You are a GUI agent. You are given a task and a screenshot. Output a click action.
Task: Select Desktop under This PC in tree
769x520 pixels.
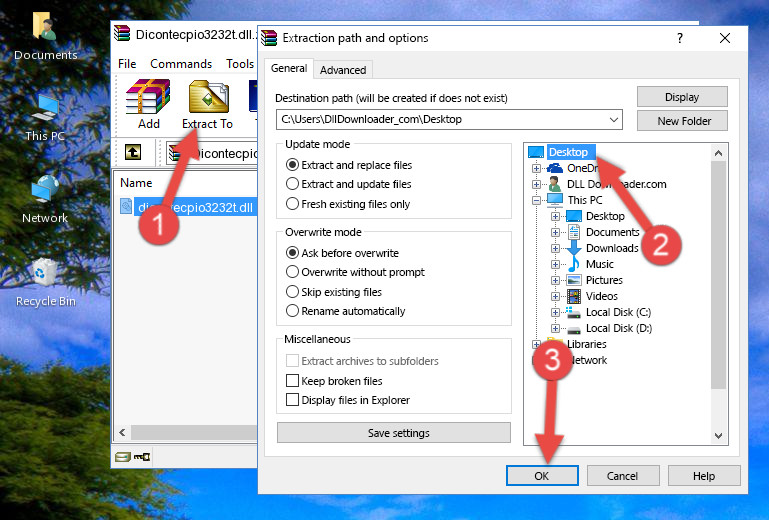coord(605,216)
